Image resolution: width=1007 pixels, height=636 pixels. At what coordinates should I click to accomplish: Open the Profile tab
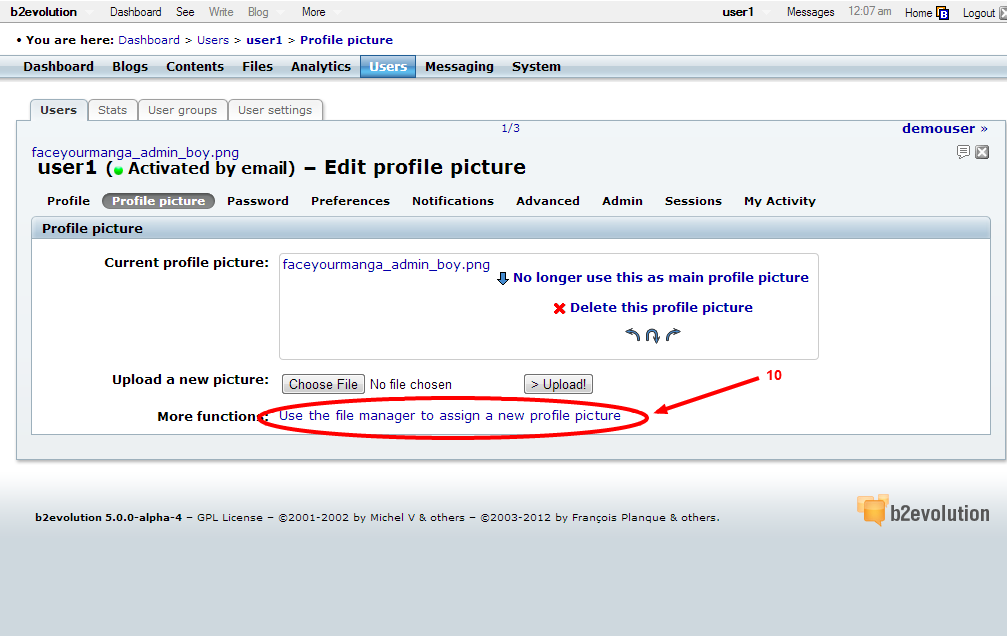tap(68, 201)
